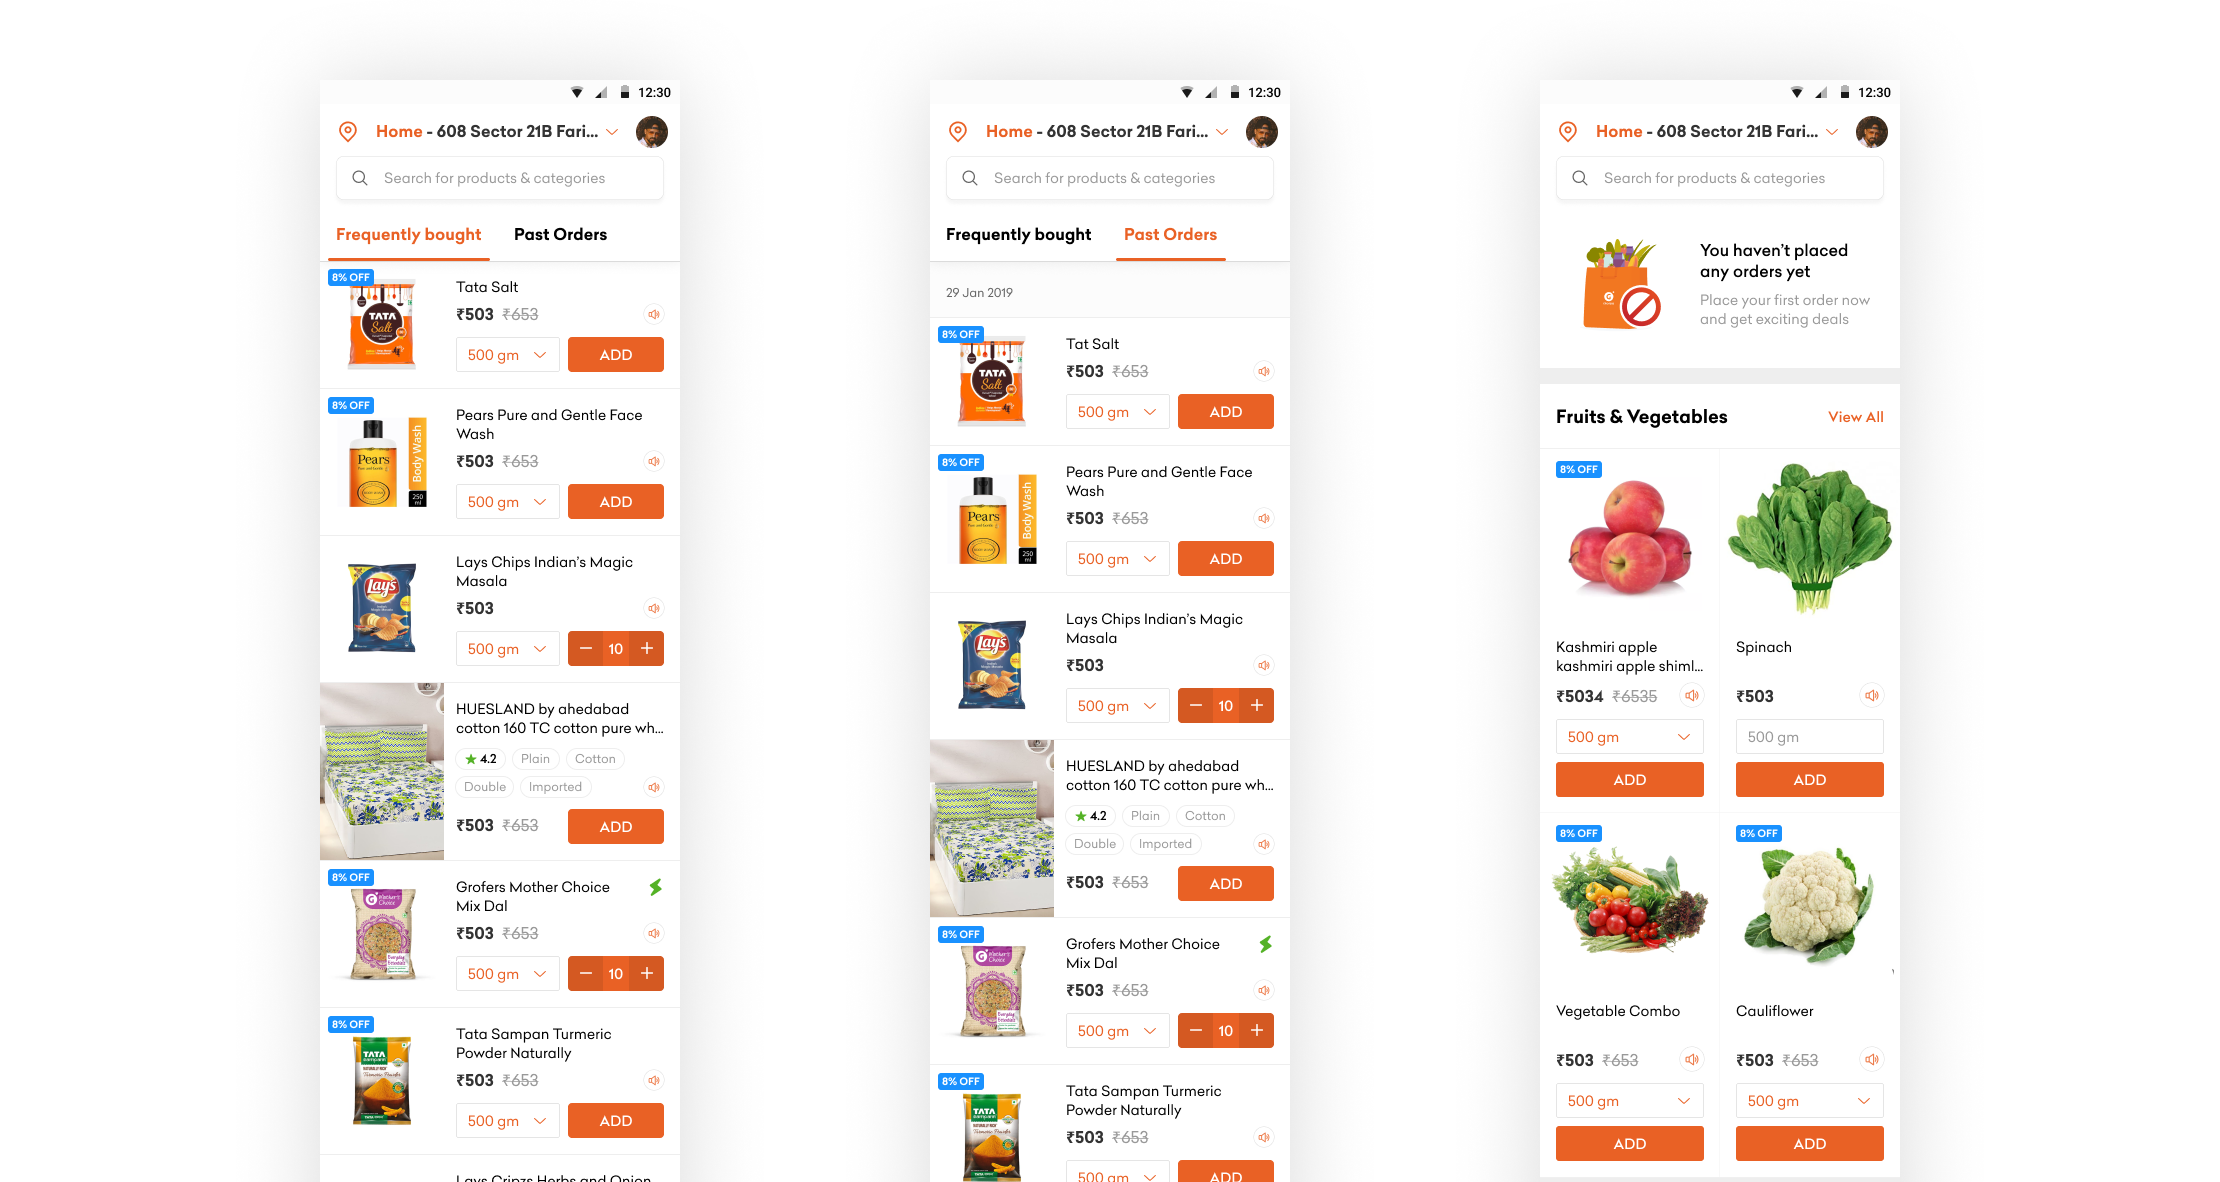The width and height of the screenshot is (2220, 1182).
Task: Tap speaker icon beside Cauliflower price
Action: click(1872, 1059)
